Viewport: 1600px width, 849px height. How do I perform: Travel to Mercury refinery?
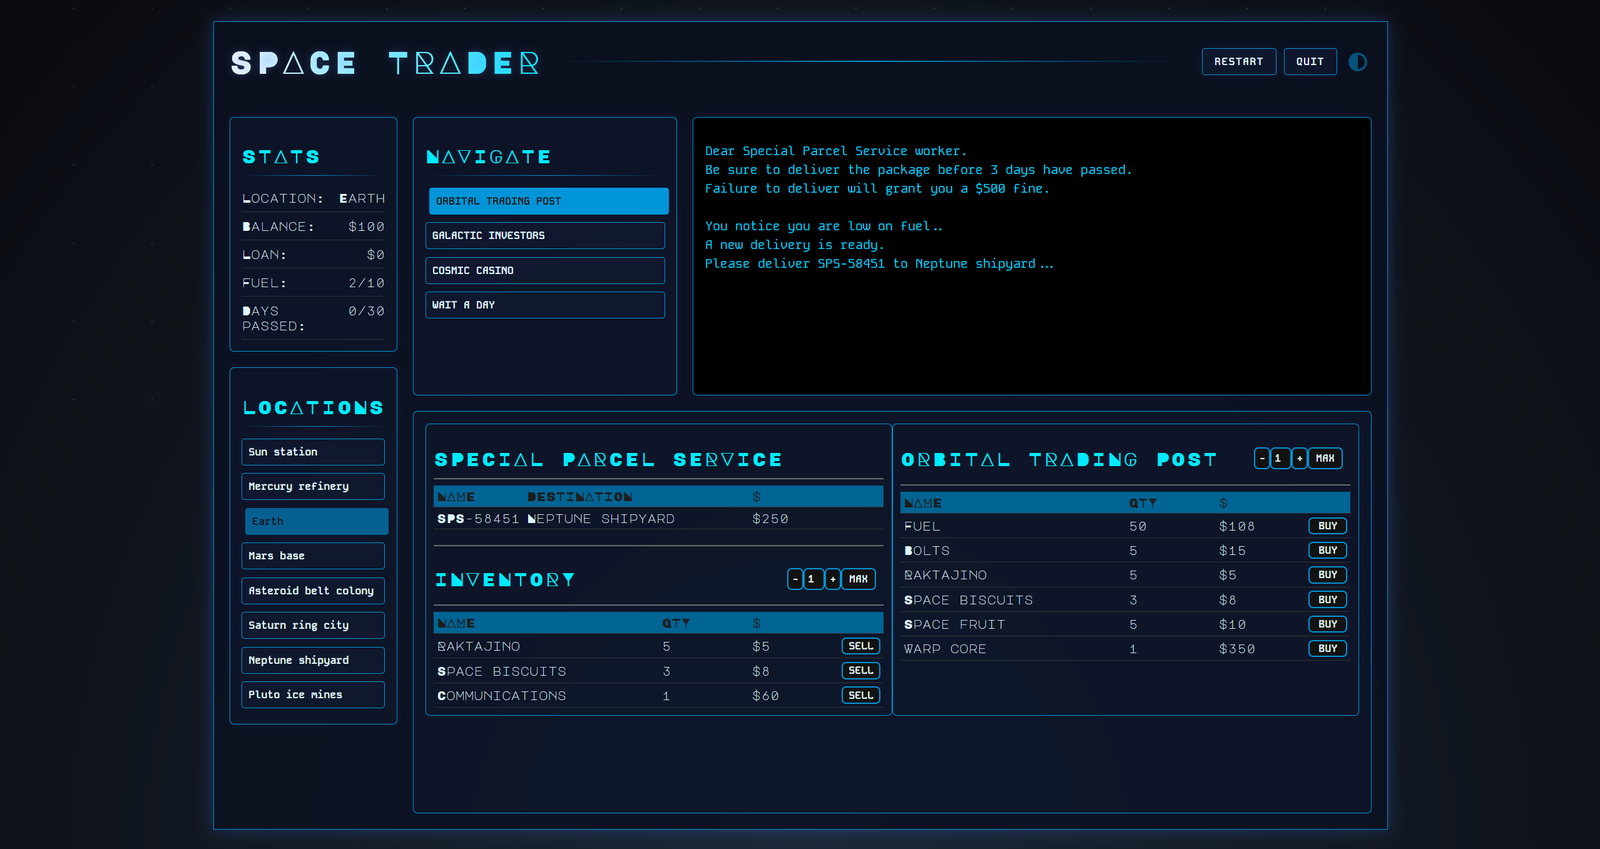coord(313,487)
